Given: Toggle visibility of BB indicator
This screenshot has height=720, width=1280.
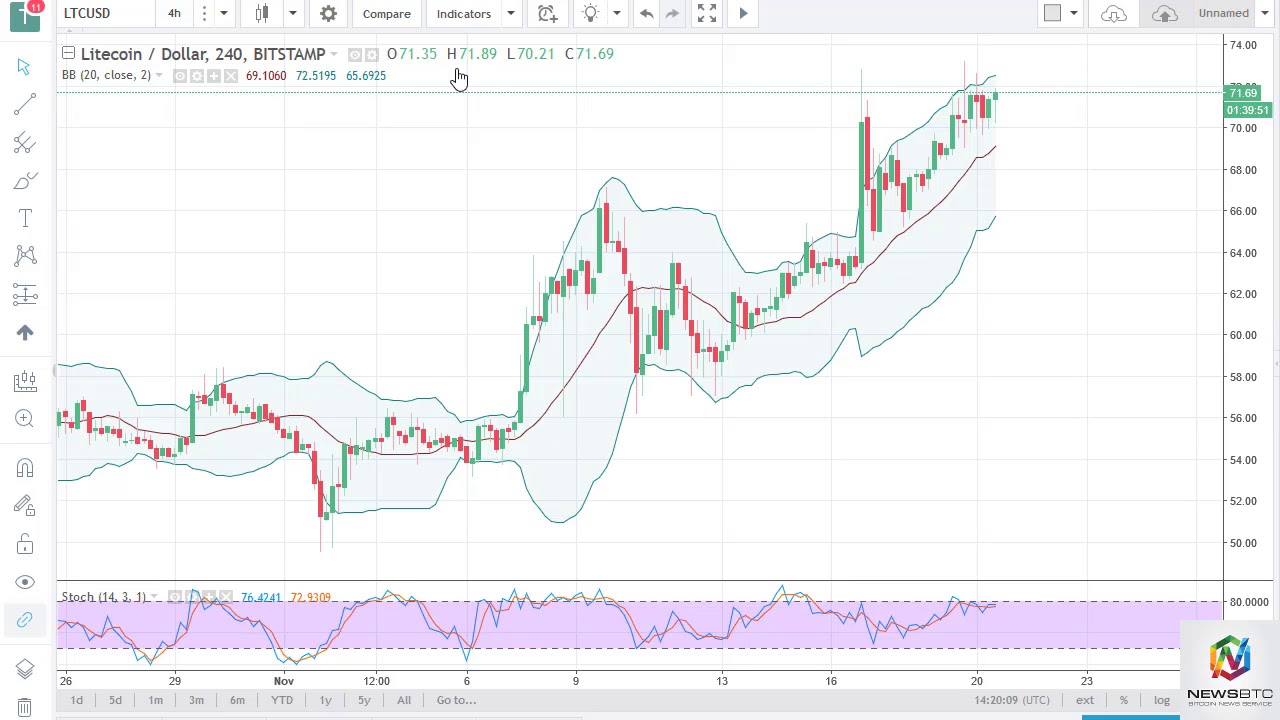Looking at the screenshot, I should (x=180, y=76).
